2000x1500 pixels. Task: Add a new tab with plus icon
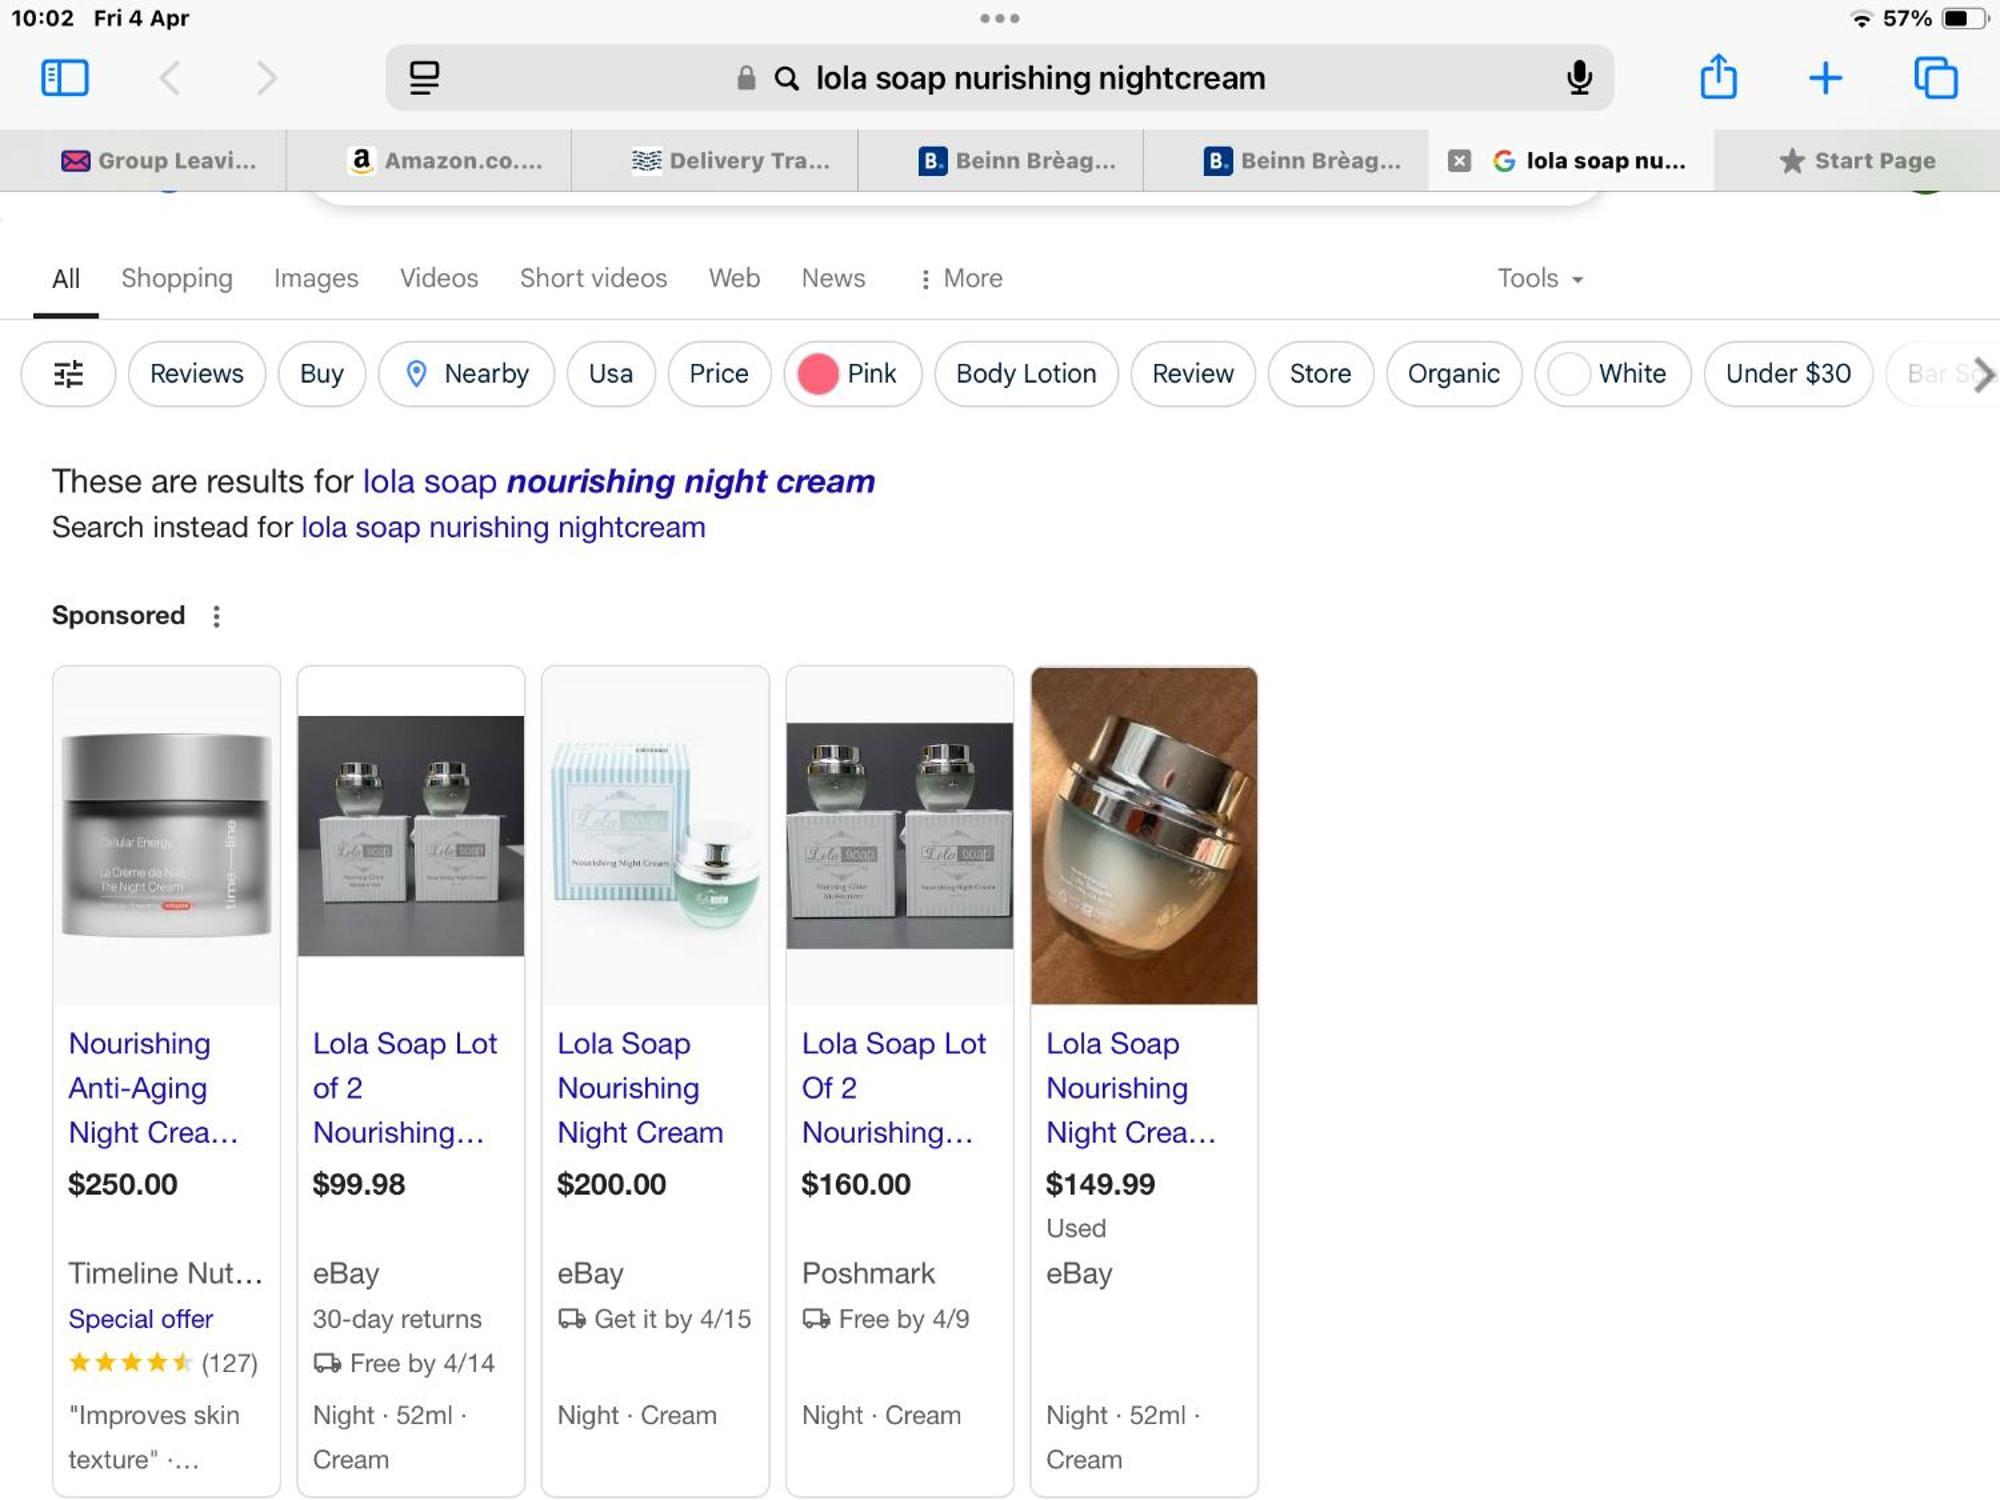1825,78
